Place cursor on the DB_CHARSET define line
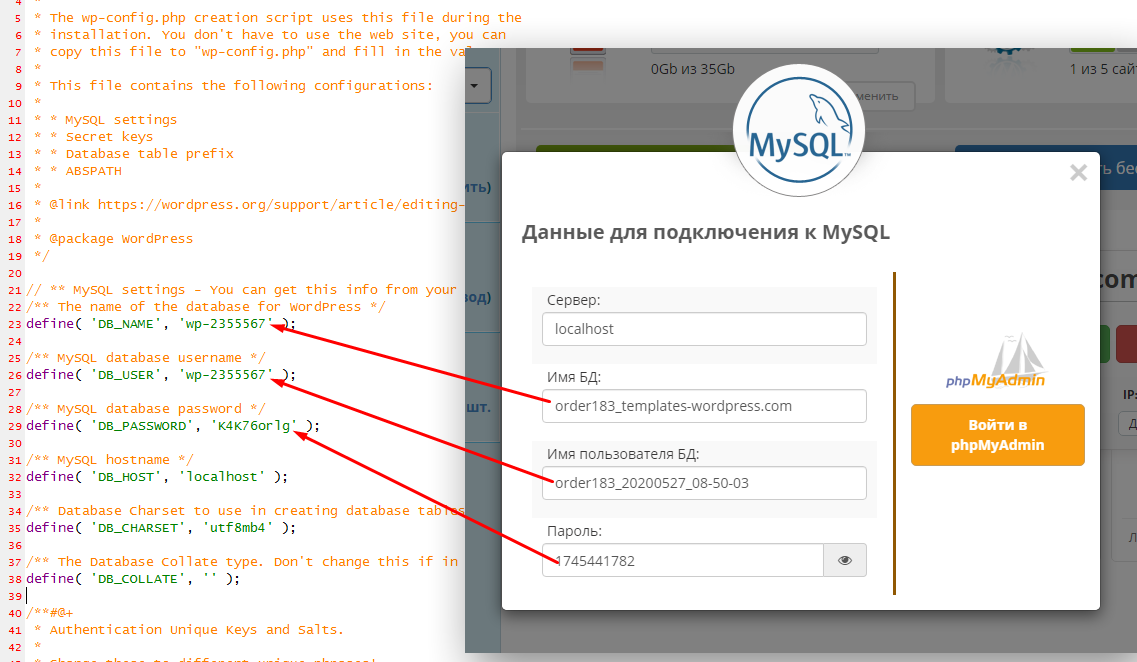The height and width of the screenshot is (662, 1137). coord(161,528)
